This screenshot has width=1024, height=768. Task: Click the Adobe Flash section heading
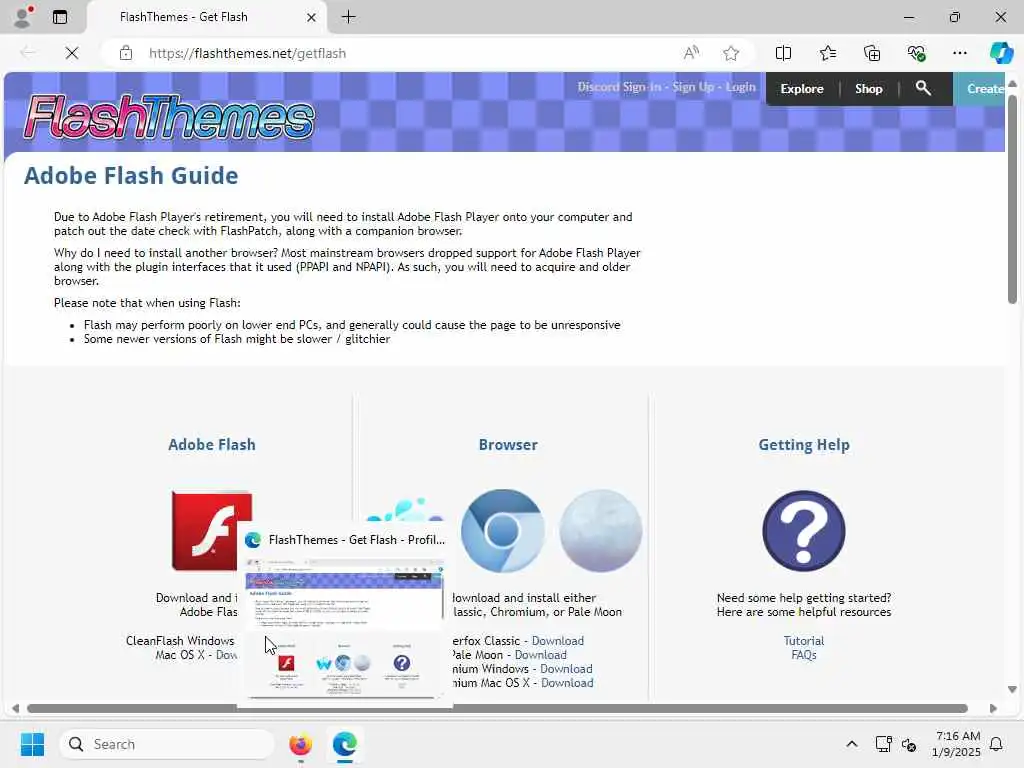click(x=212, y=445)
